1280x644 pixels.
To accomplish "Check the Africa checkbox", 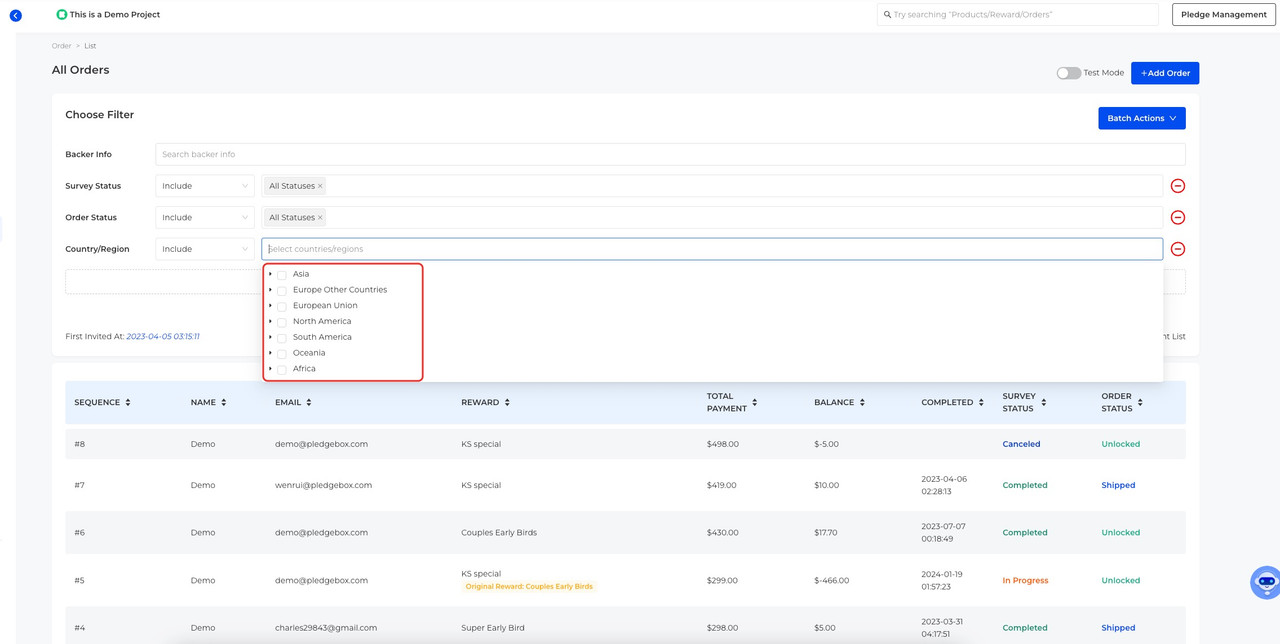I will tap(282, 369).
